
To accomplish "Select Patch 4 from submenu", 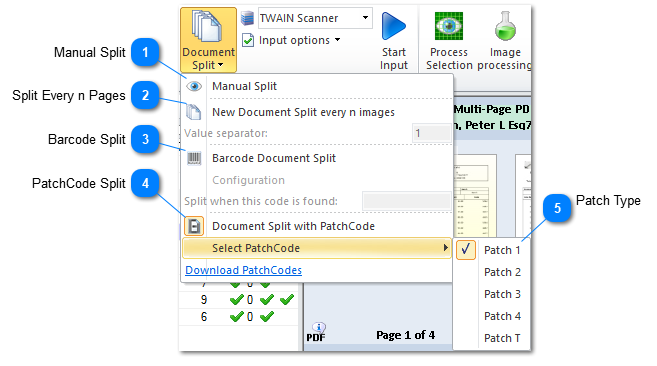I will click(x=502, y=316).
